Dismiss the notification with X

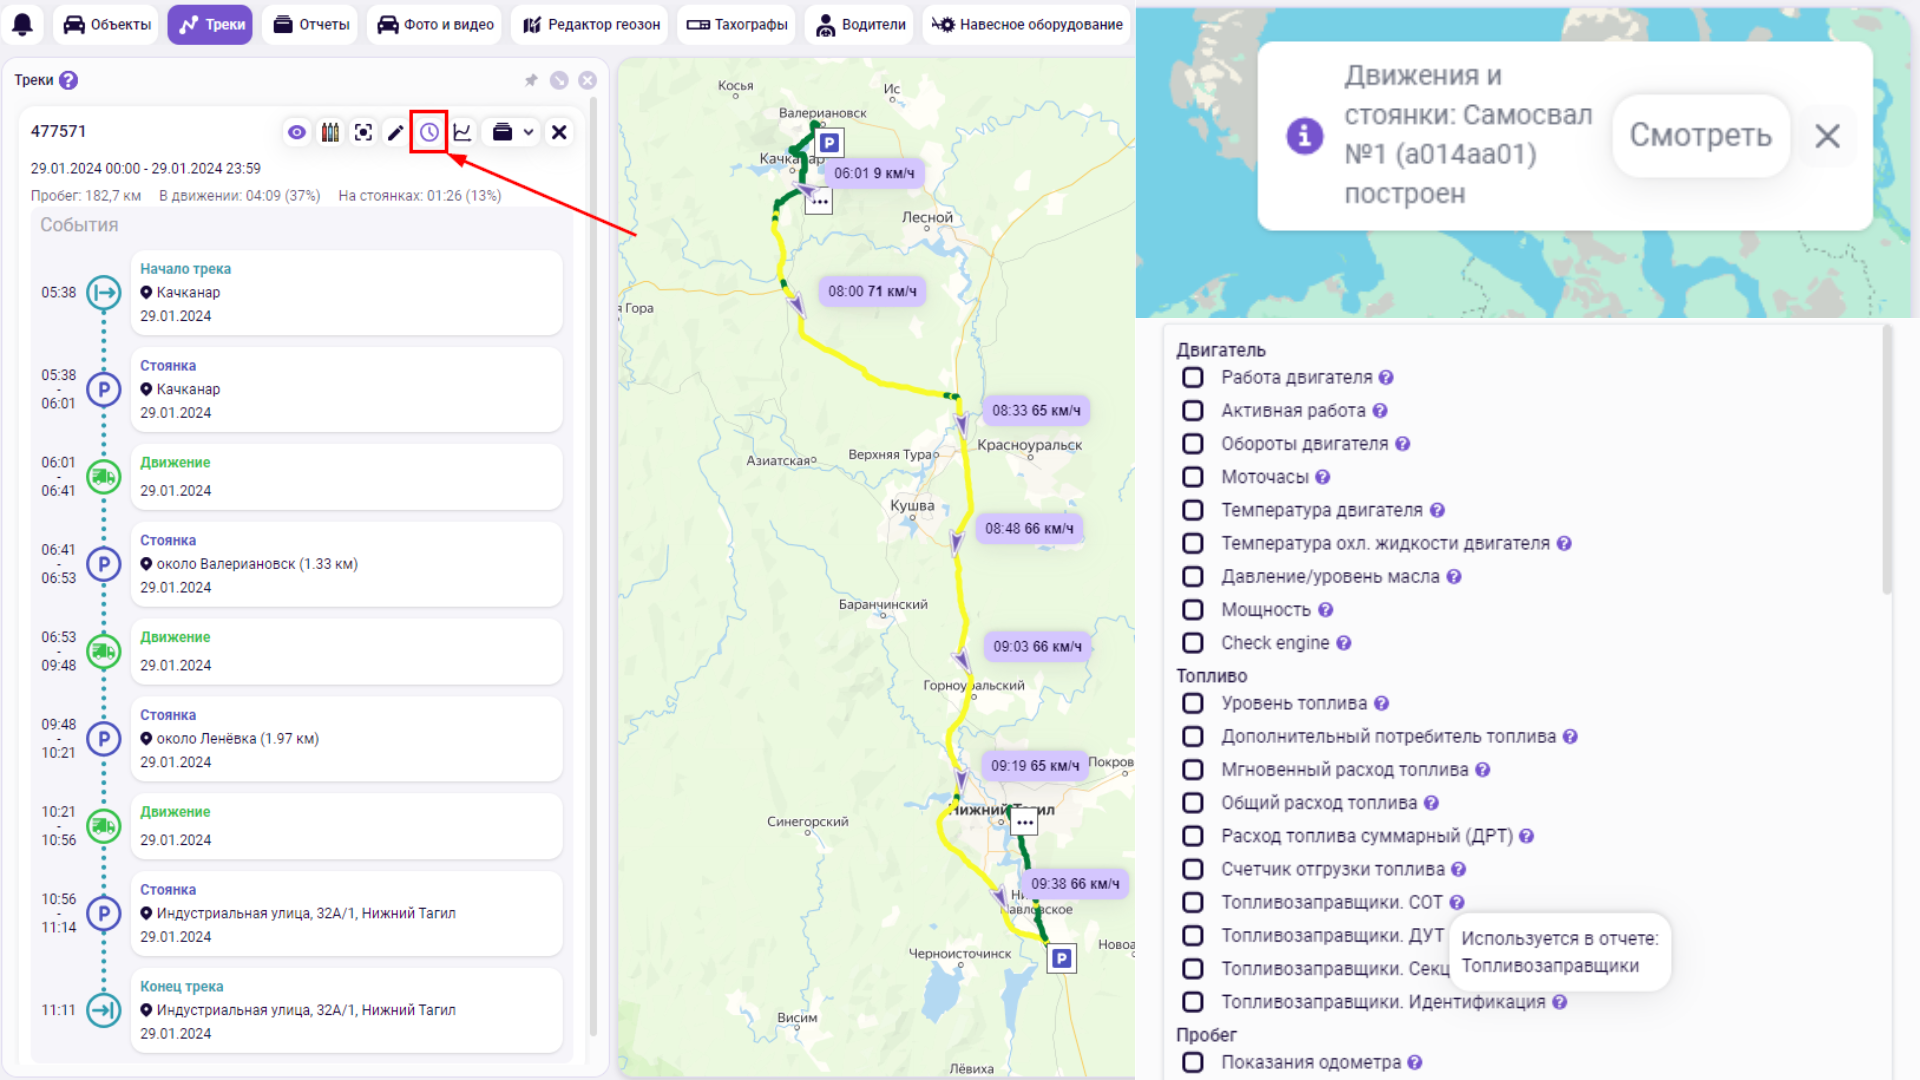(1827, 136)
